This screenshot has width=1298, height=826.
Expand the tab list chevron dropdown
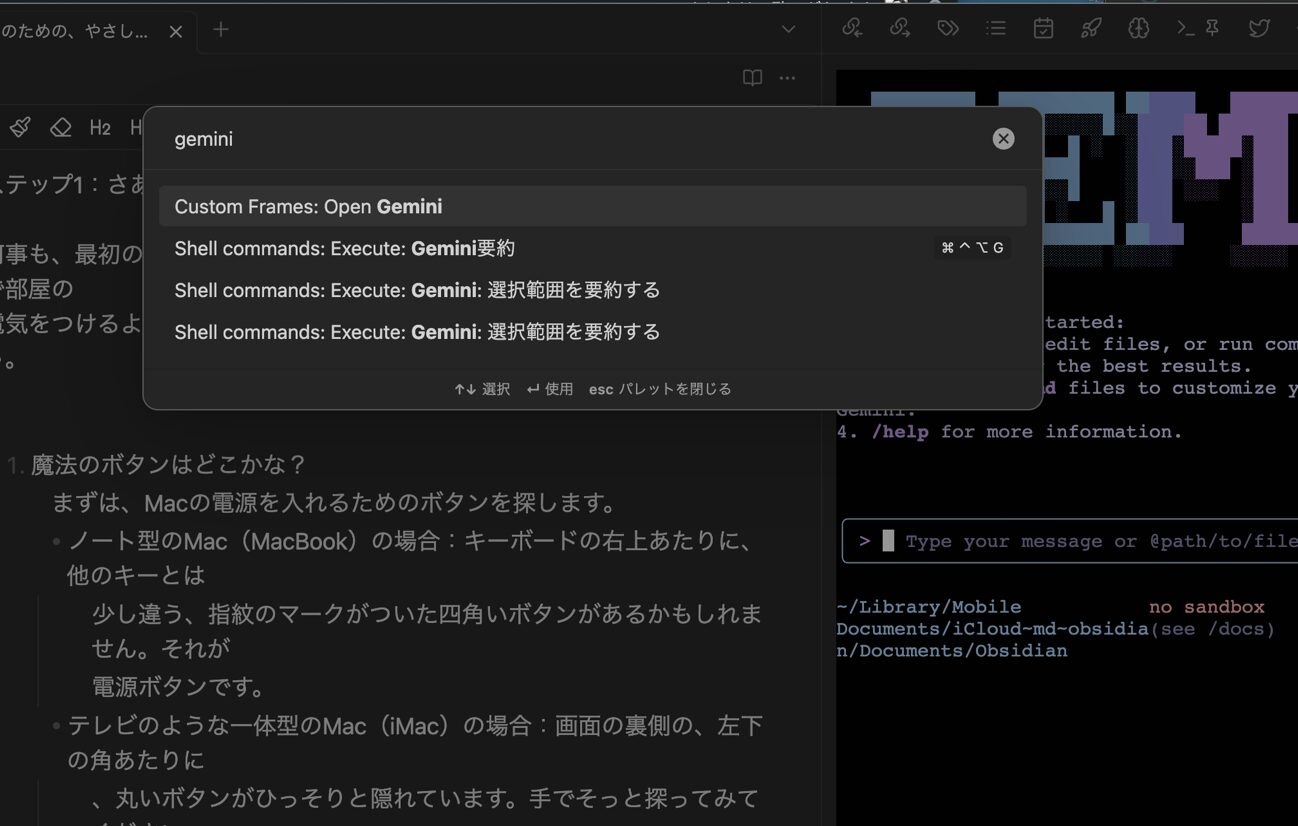pyautogui.click(x=788, y=30)
